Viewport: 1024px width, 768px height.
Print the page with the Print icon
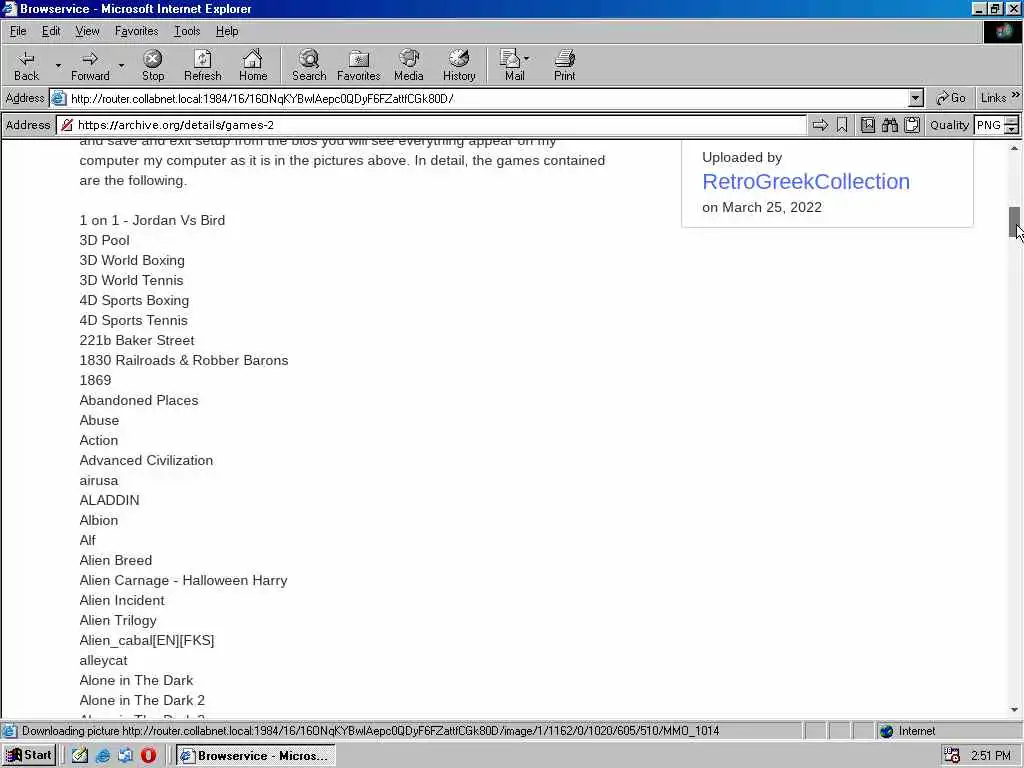click(x=564, y=65)
